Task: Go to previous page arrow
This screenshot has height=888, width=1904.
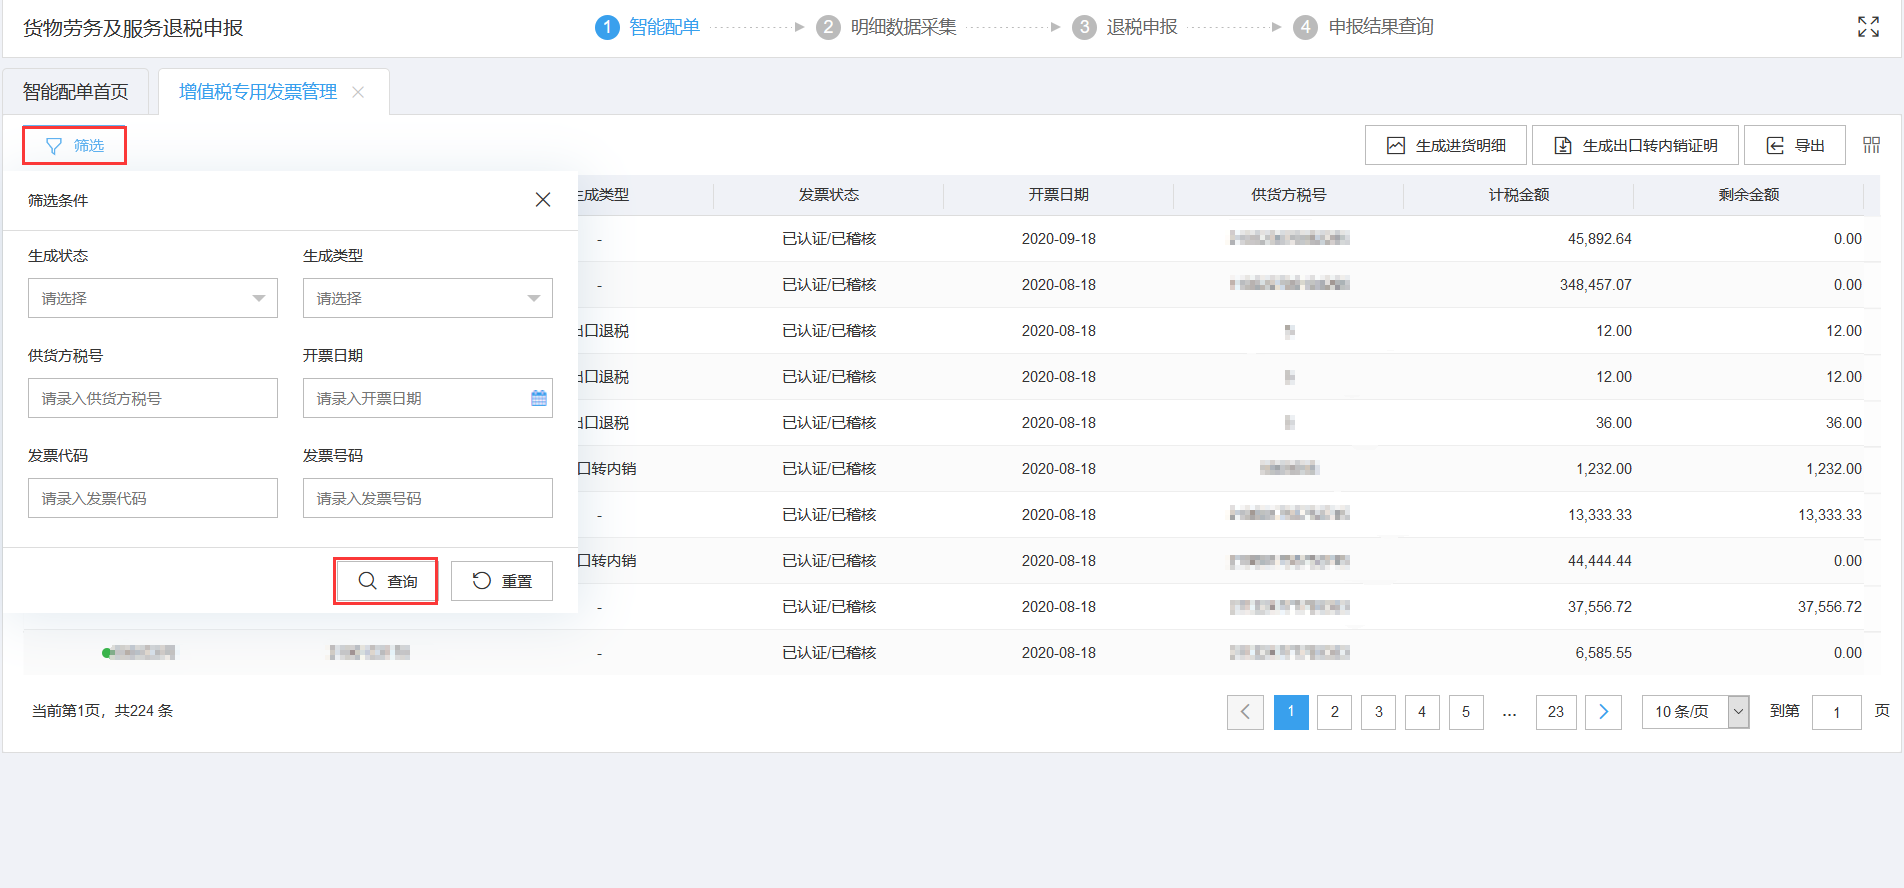Action: click(x=1245, y=712)
